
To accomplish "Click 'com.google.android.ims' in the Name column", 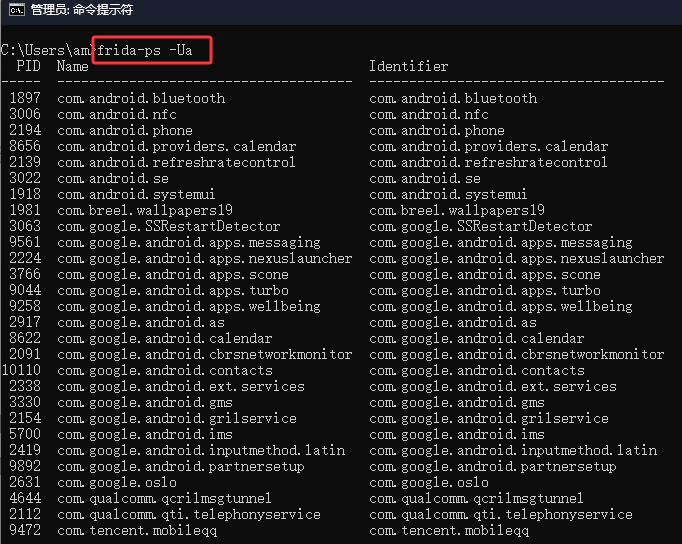I will 145,434.
